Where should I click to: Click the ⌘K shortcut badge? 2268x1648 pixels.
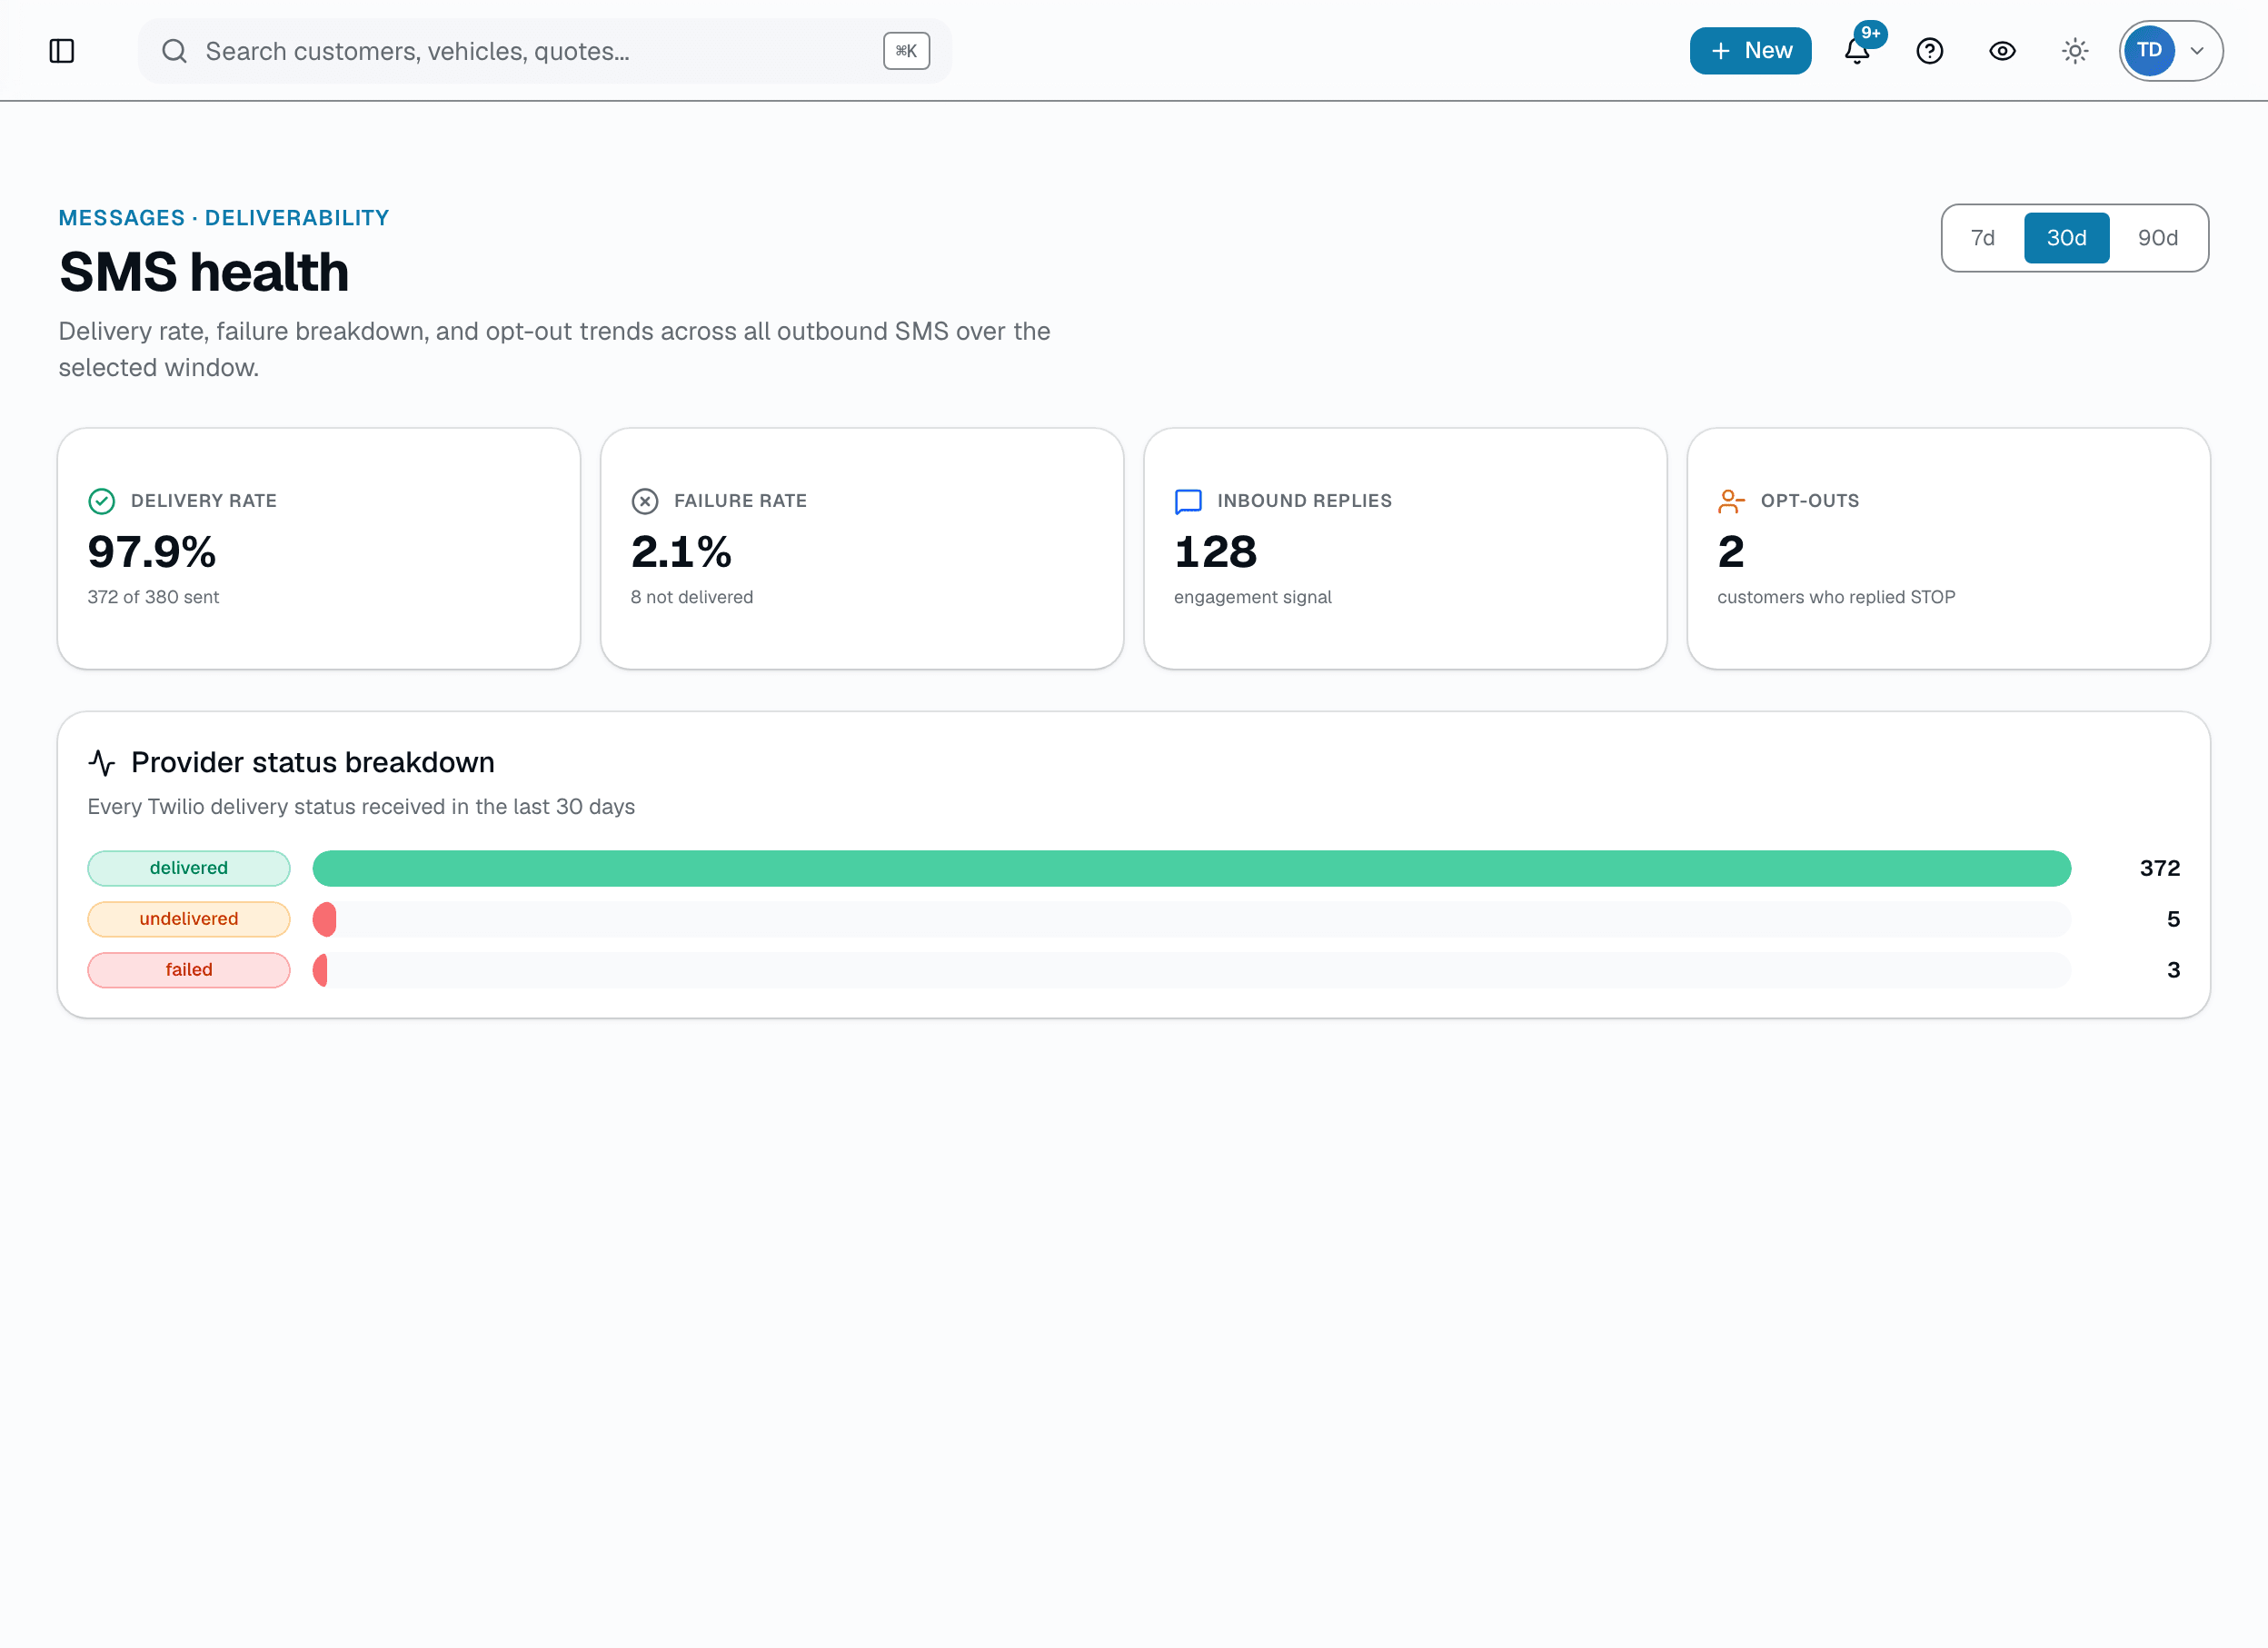tap(906, 51)
